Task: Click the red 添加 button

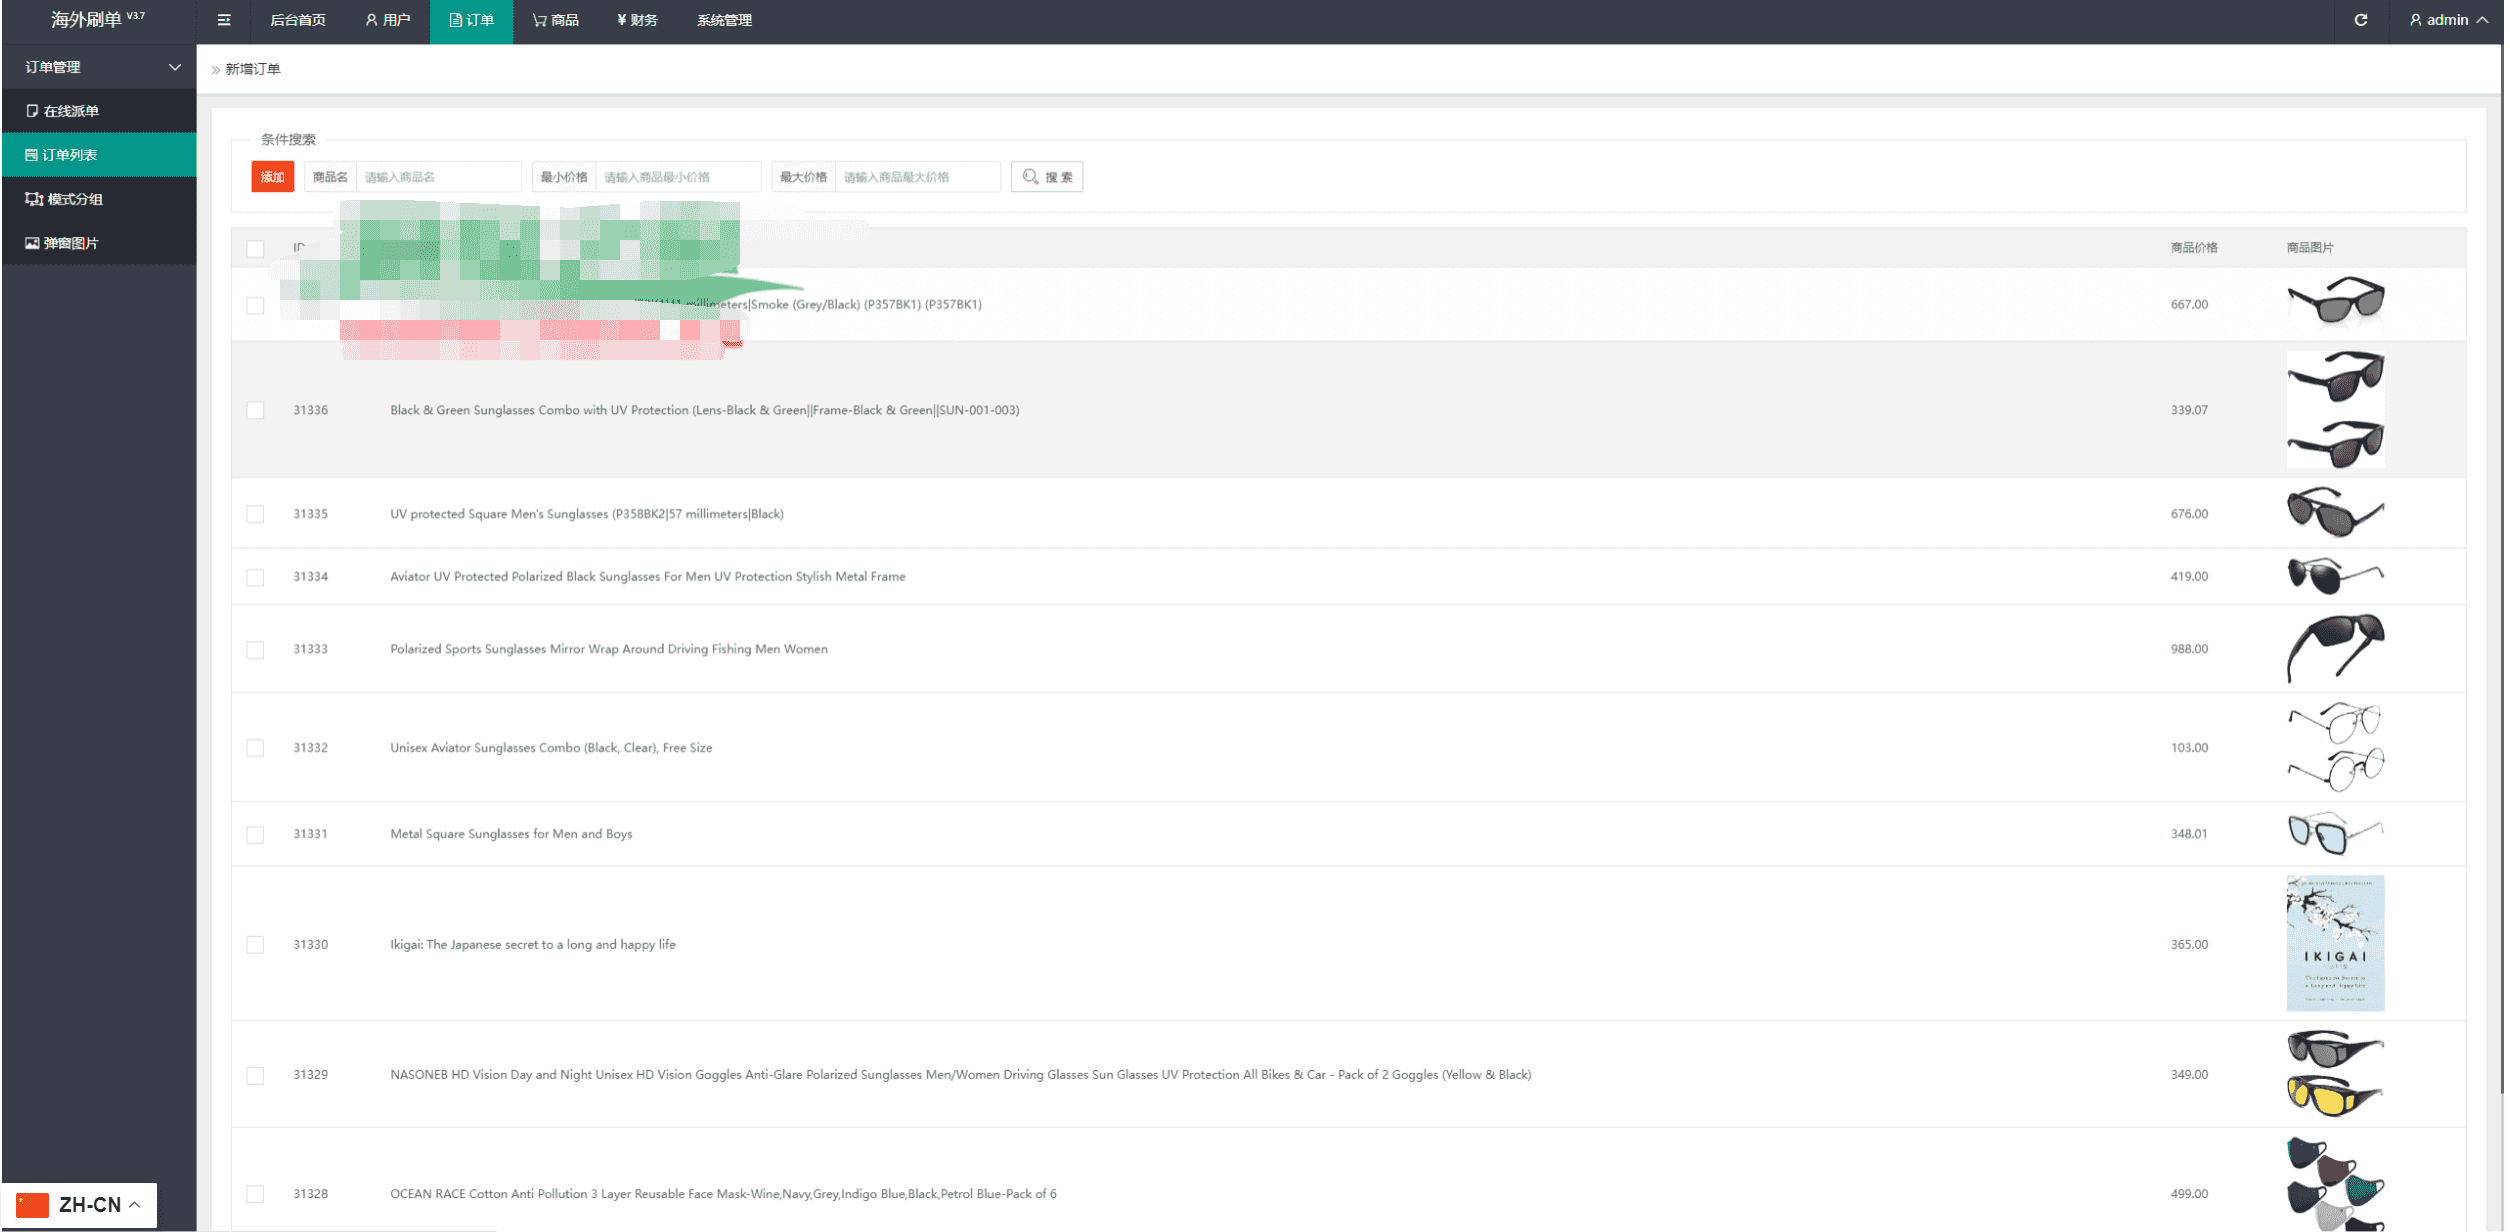Action: coord(272,177)
